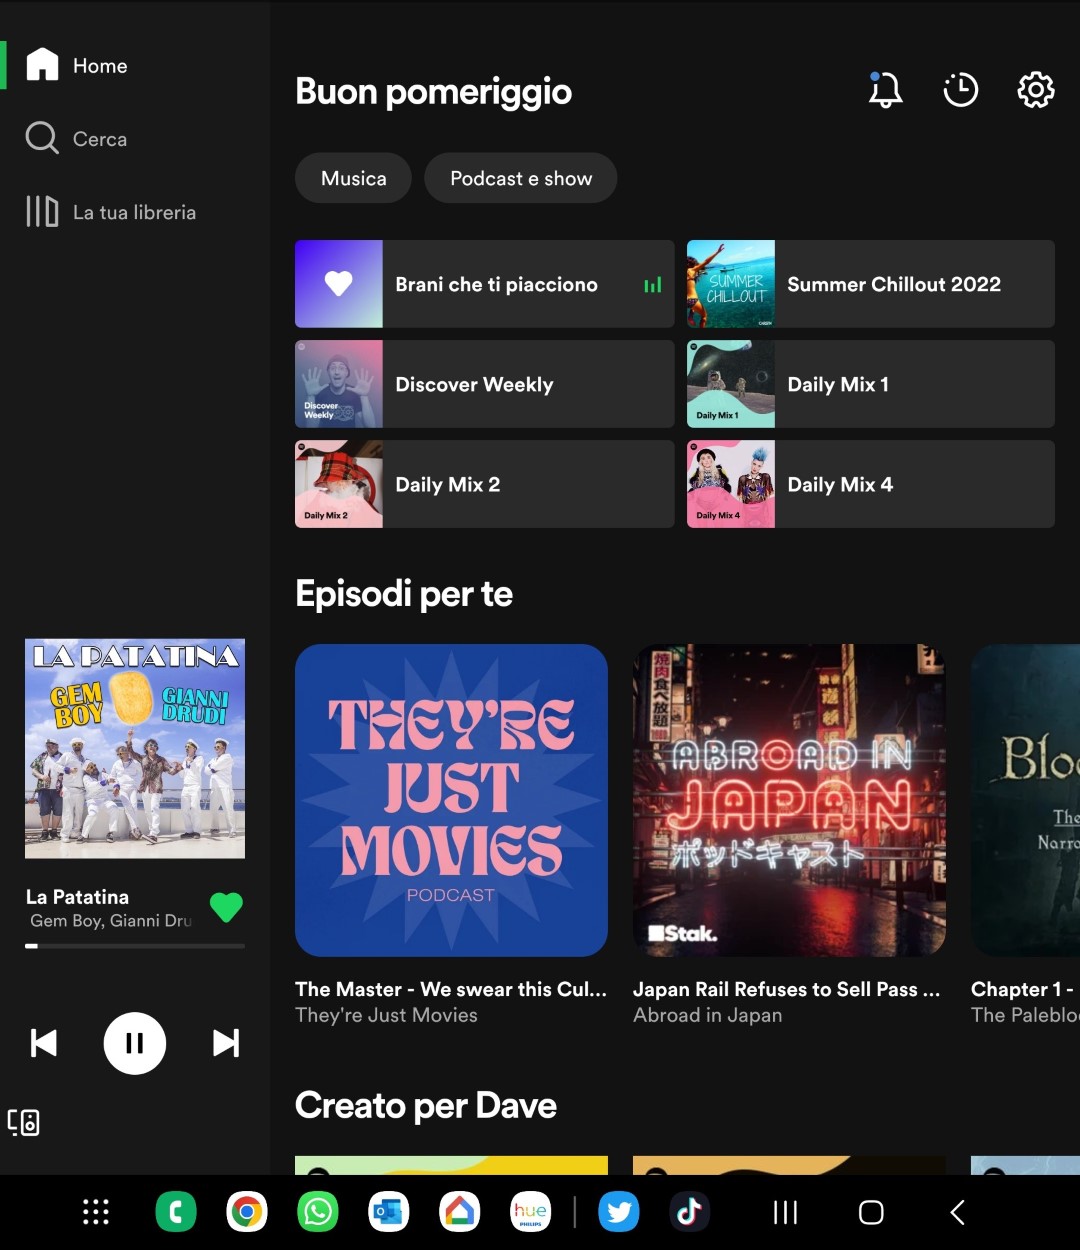Screen dimensions: 1080x1250
Task: Click Gem Boy, Gianni Drudi artist text
Action: [x=110, y=921]
